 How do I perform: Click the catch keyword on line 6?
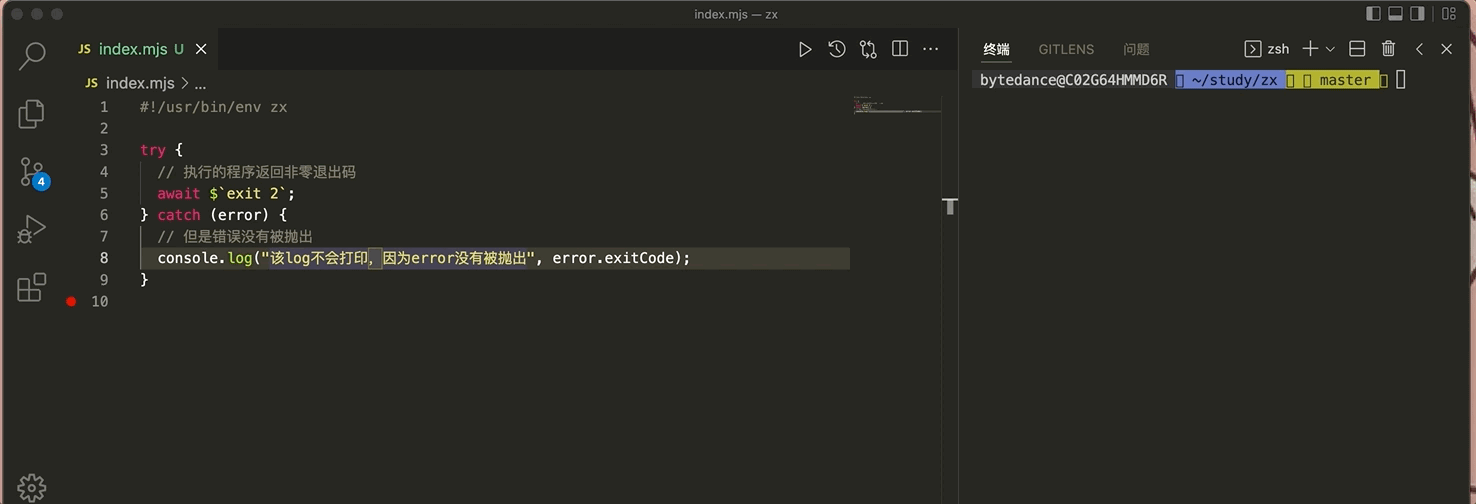pos(179,215)
